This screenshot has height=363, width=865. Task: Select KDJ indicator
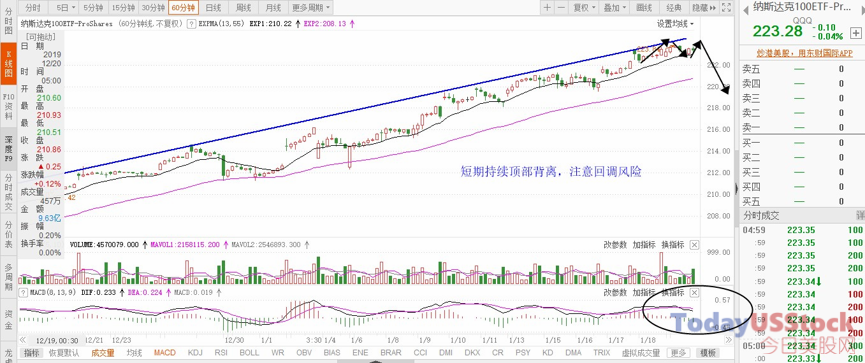point(195,353)
